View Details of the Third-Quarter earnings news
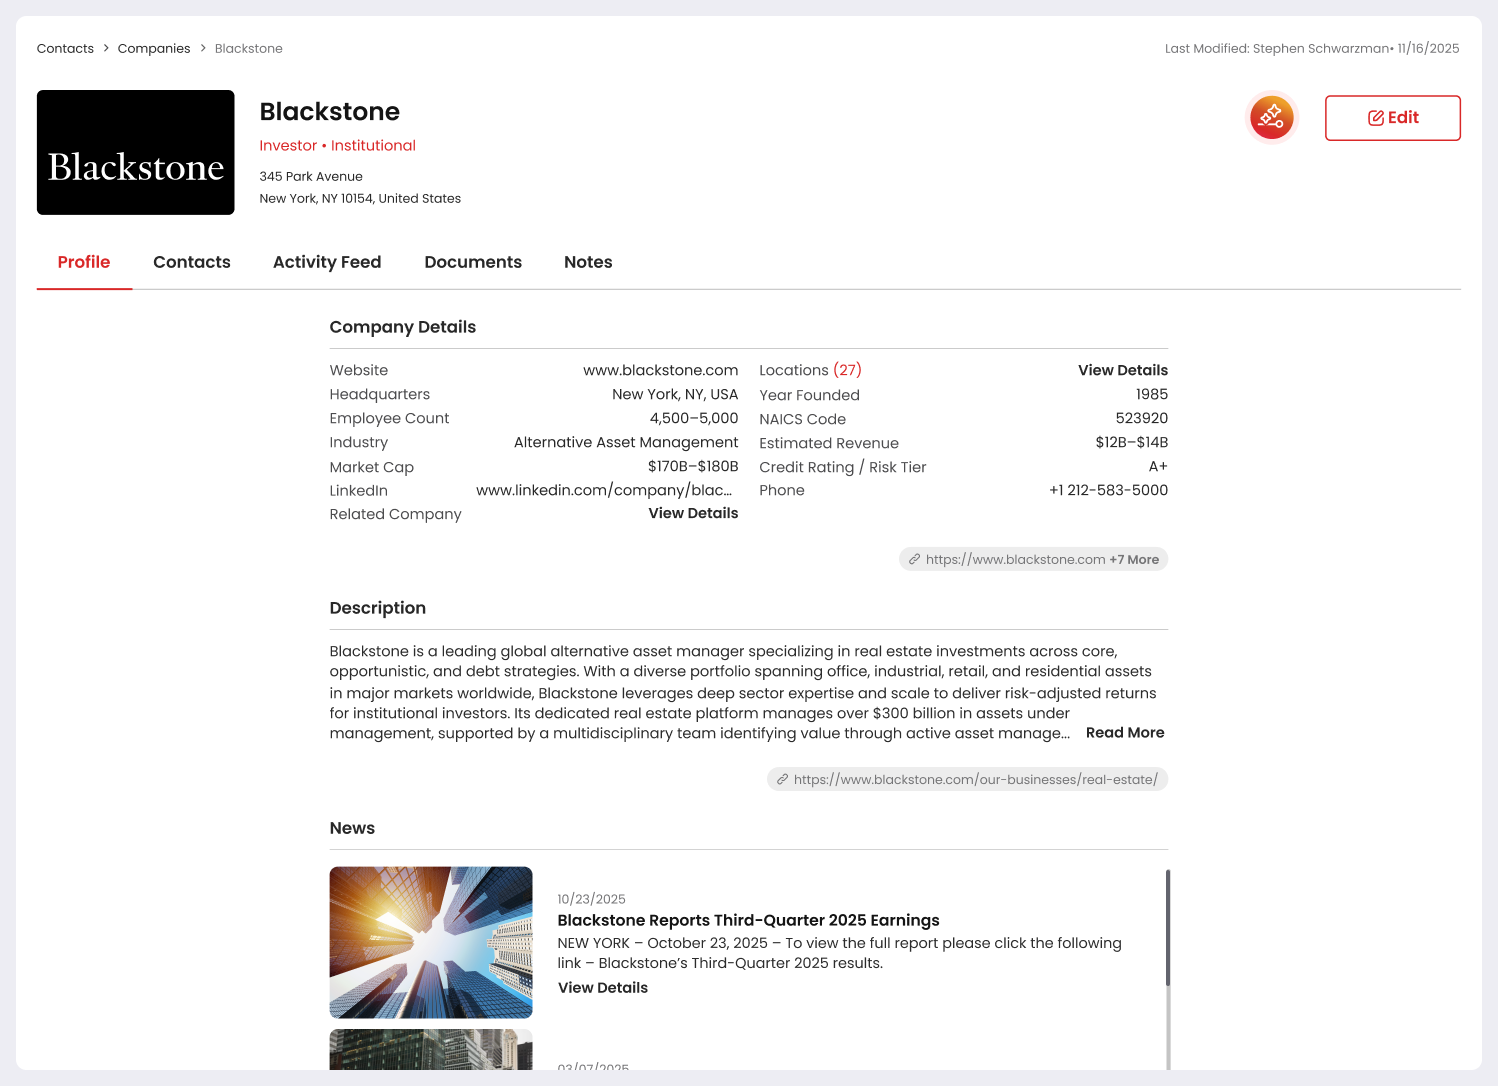The width and height of the screenshot is (1498, 1086). [602, 988]
